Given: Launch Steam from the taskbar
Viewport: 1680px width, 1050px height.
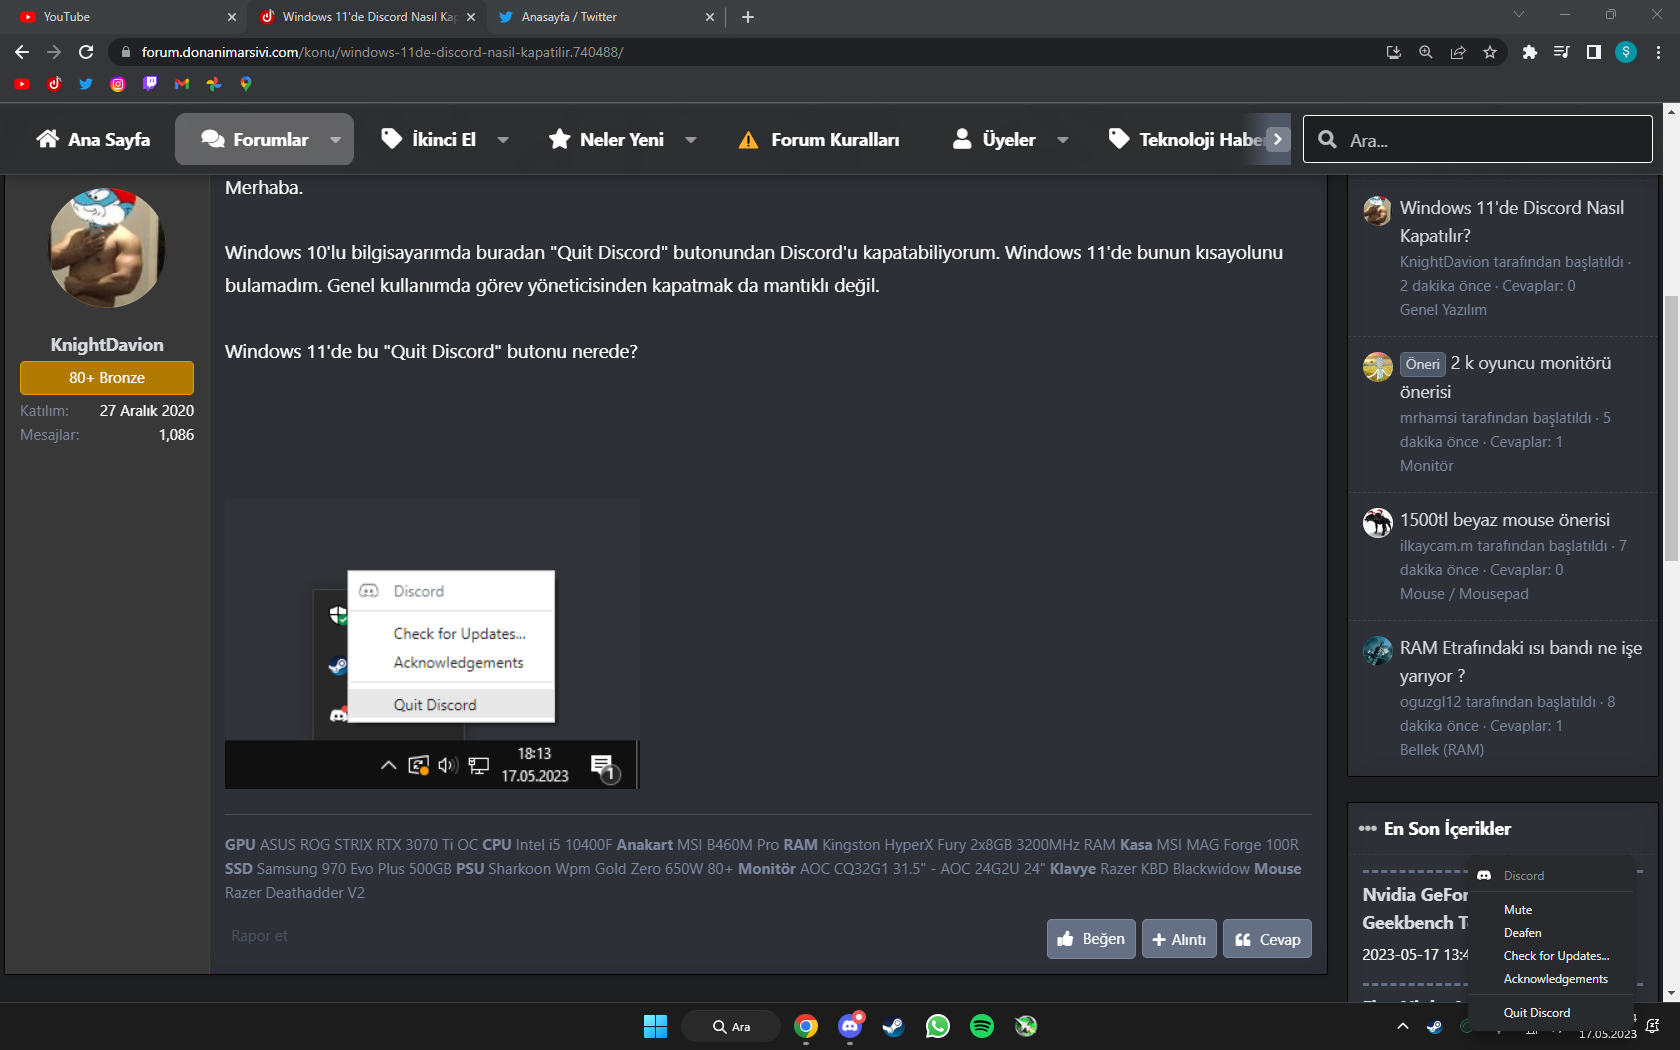Looking at the screenshot, I should pos(894,1026).
